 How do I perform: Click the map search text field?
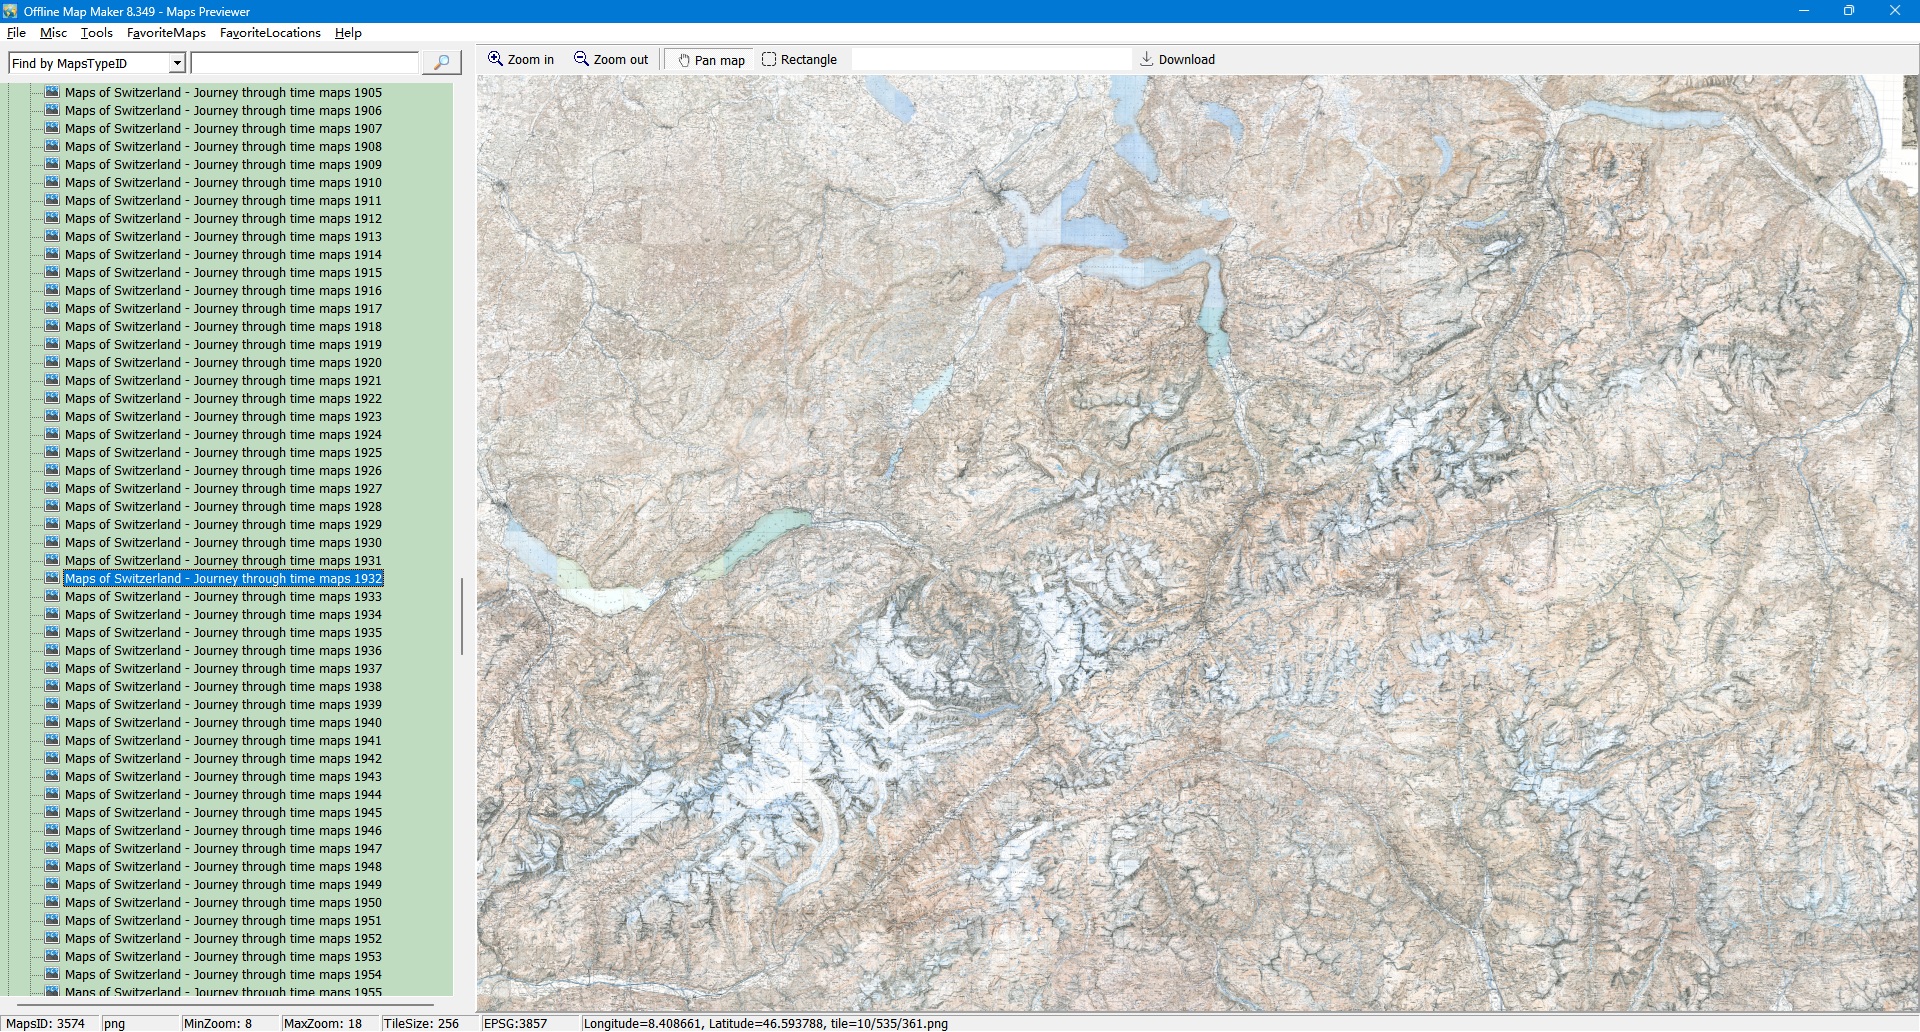[x=305, y=63]
